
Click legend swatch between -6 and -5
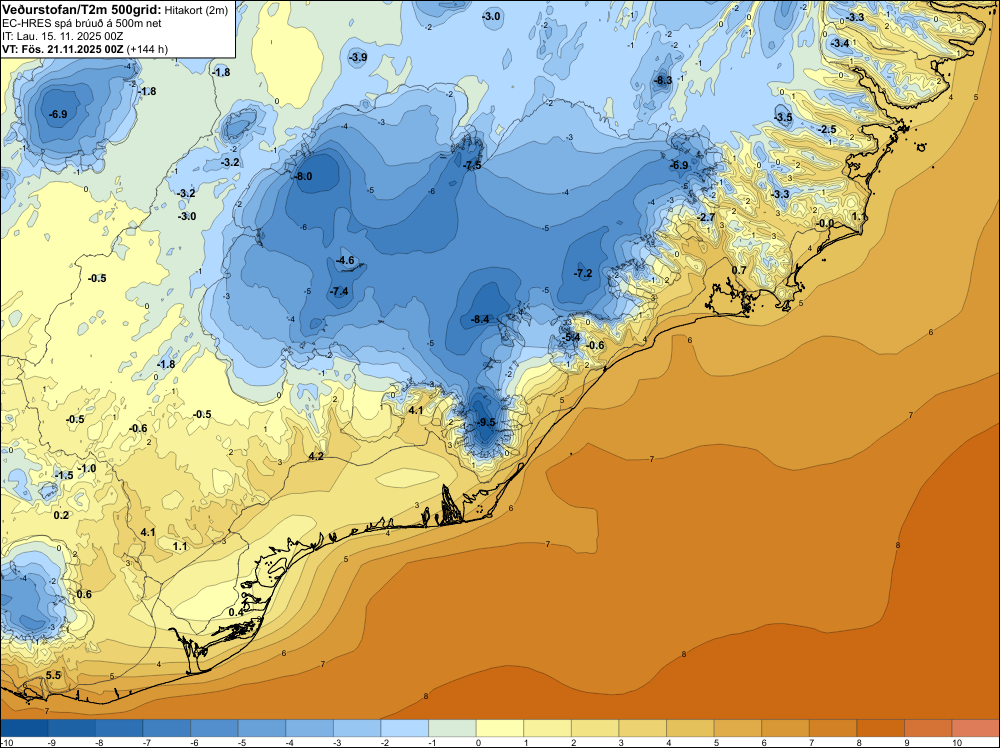(214, 728)
